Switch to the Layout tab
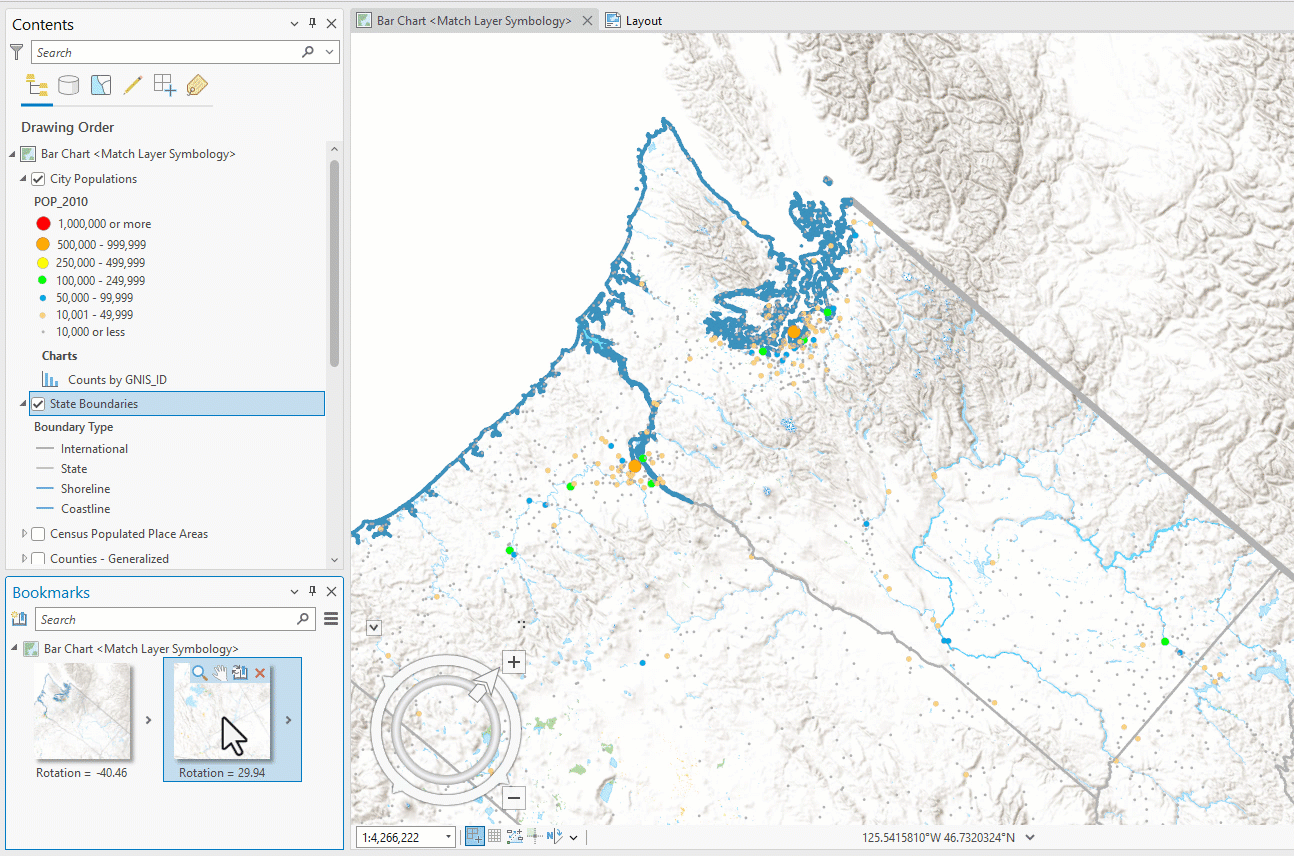The image size is (1294, 856). pyautogui.click(x=641, y=20)
